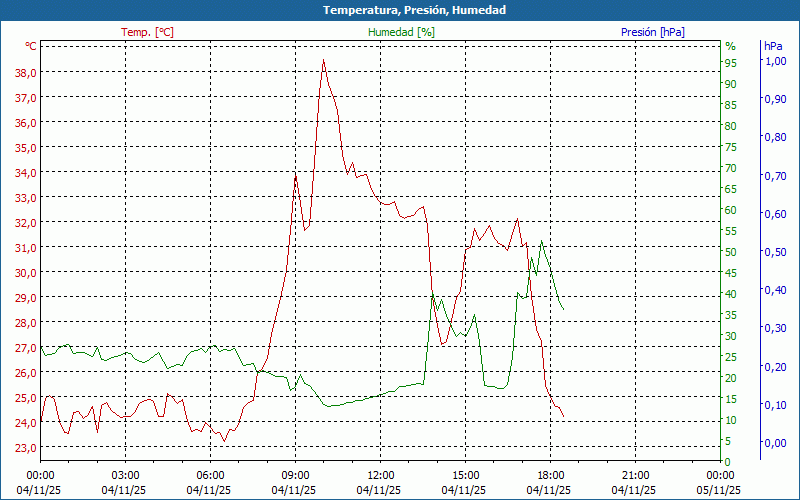Select the green Humedad [%] legend label
Viewport: 800px width, 500px height.
pyautogui.click(x=401, y=32)
